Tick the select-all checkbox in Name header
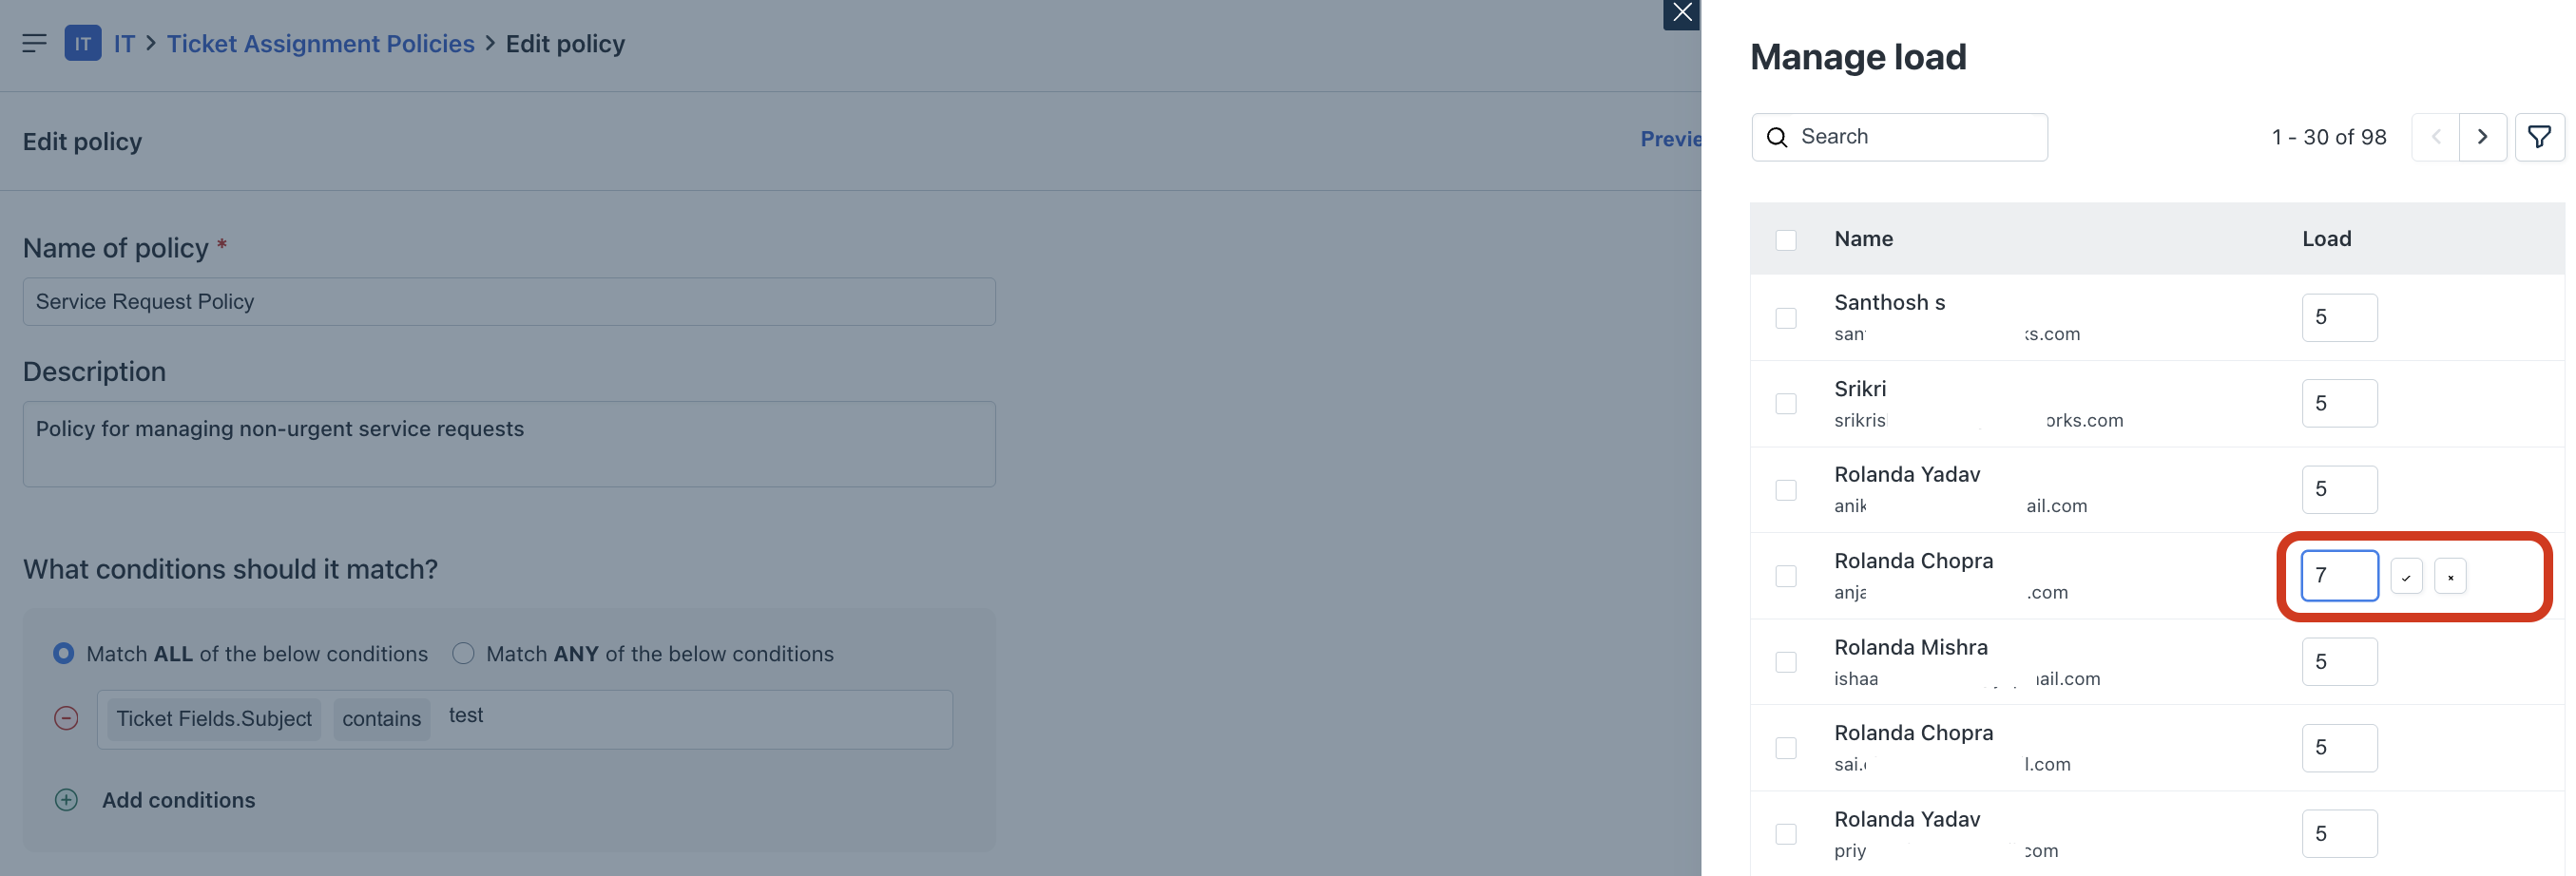 [x=1786, y=240]
